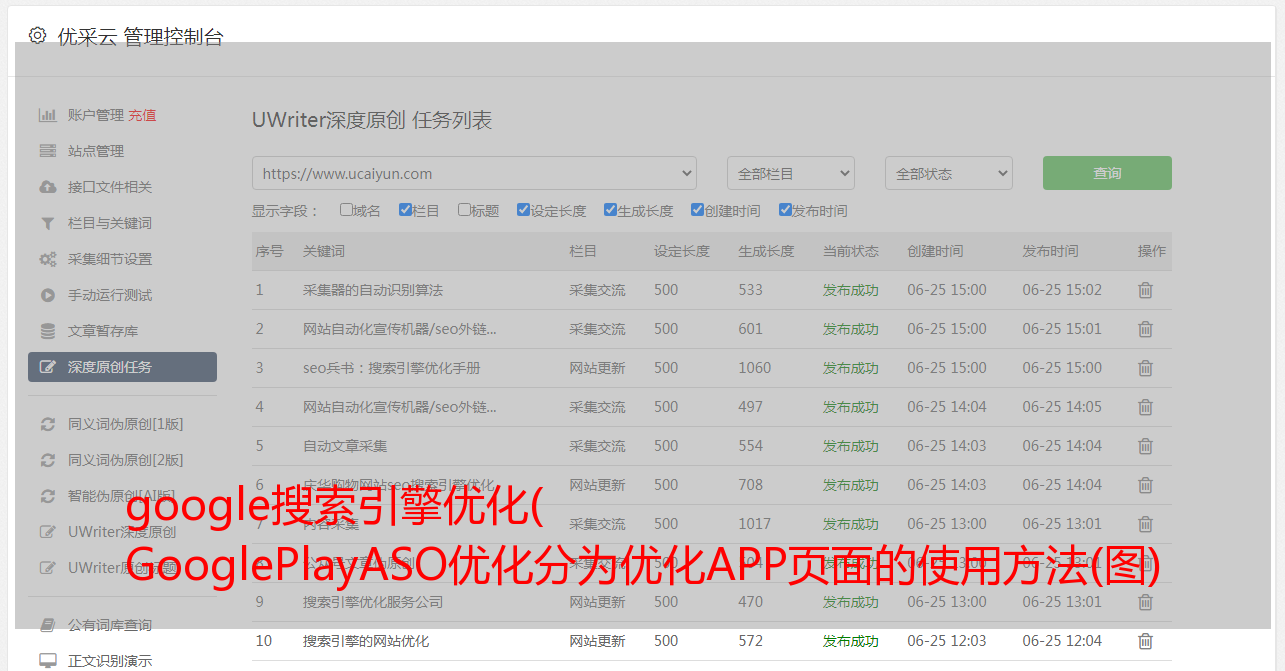Enable the 域名 field checkbox
The height and width of the screenshot is (671, 1285).
tap(346, 210)
